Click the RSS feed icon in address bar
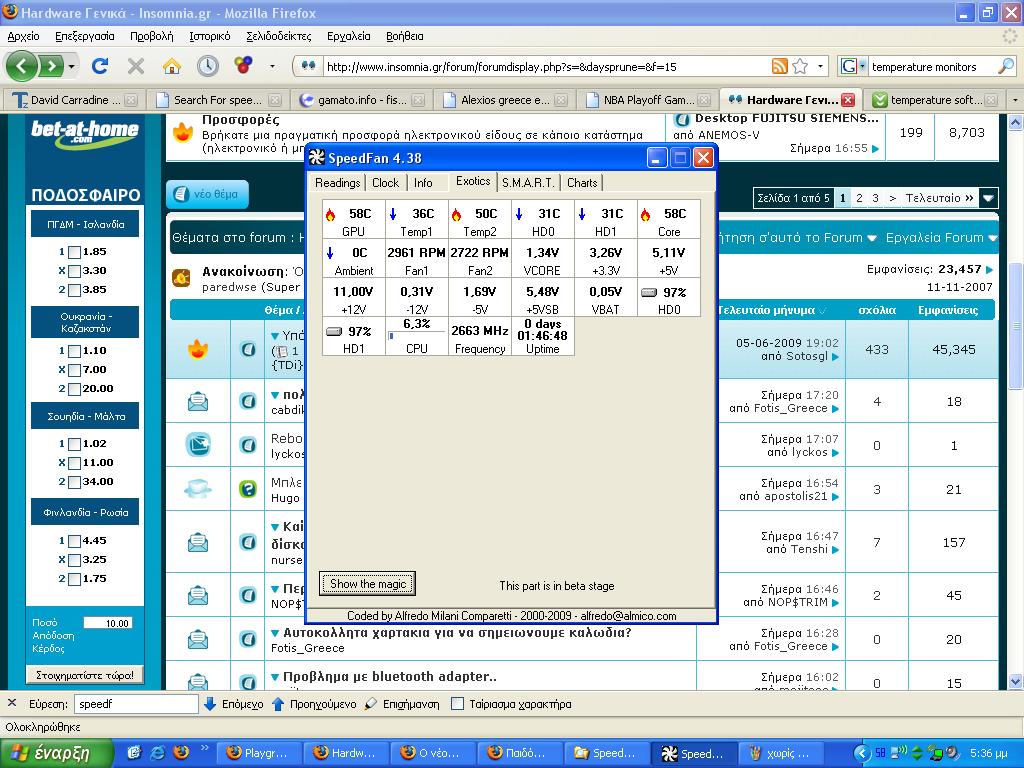This screenshot has height=768, width=1024. [780, 66]
